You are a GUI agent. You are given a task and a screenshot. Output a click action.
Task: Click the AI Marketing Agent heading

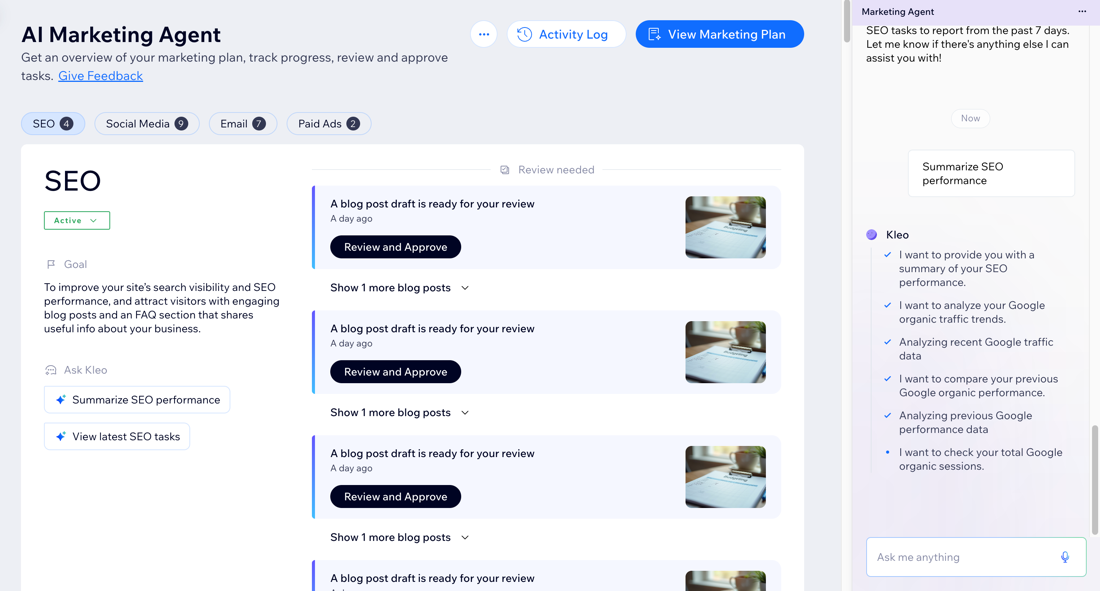(121, 34)
